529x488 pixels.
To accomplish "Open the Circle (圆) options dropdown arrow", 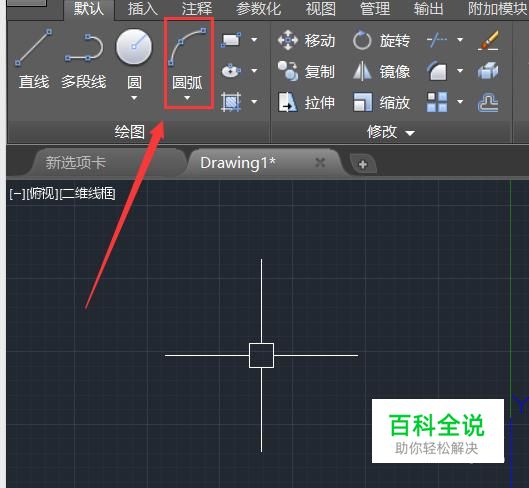I will (x=134, y=98).
